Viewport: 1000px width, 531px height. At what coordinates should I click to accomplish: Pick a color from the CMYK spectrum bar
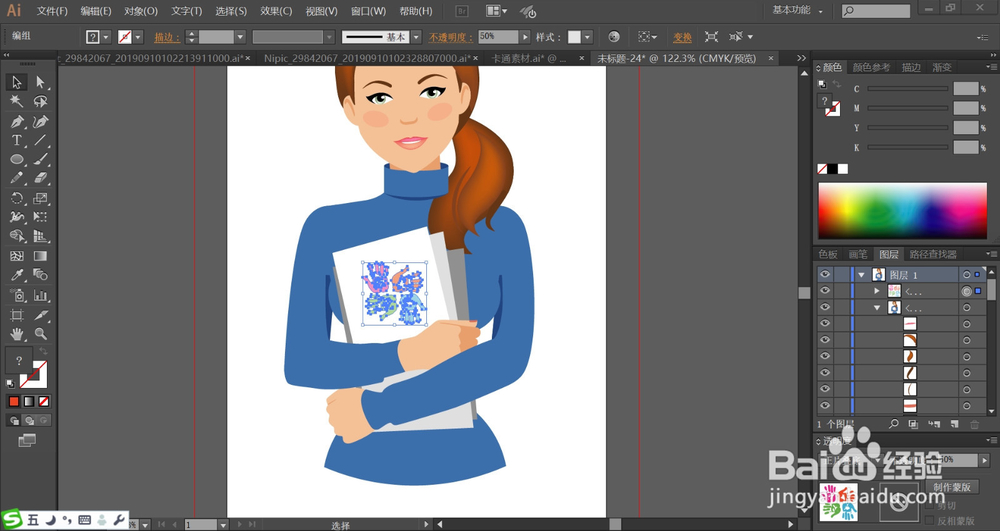pyautogui.click(x=902, y=211)
